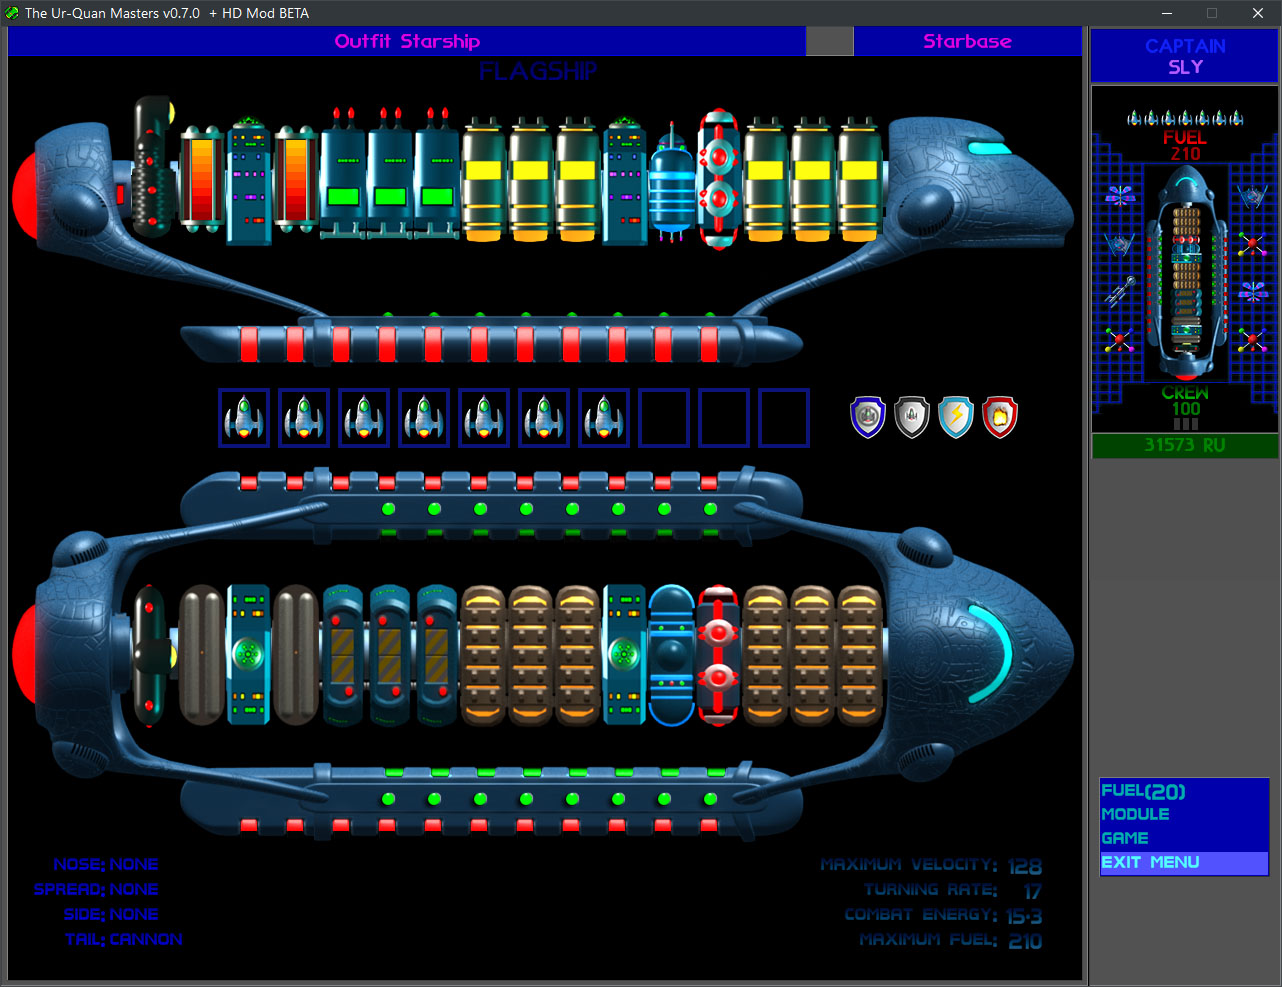Screen dimensions: 1282x987
Task: Select the first yellow fuel tank in top view
Action: click(484, 180)
